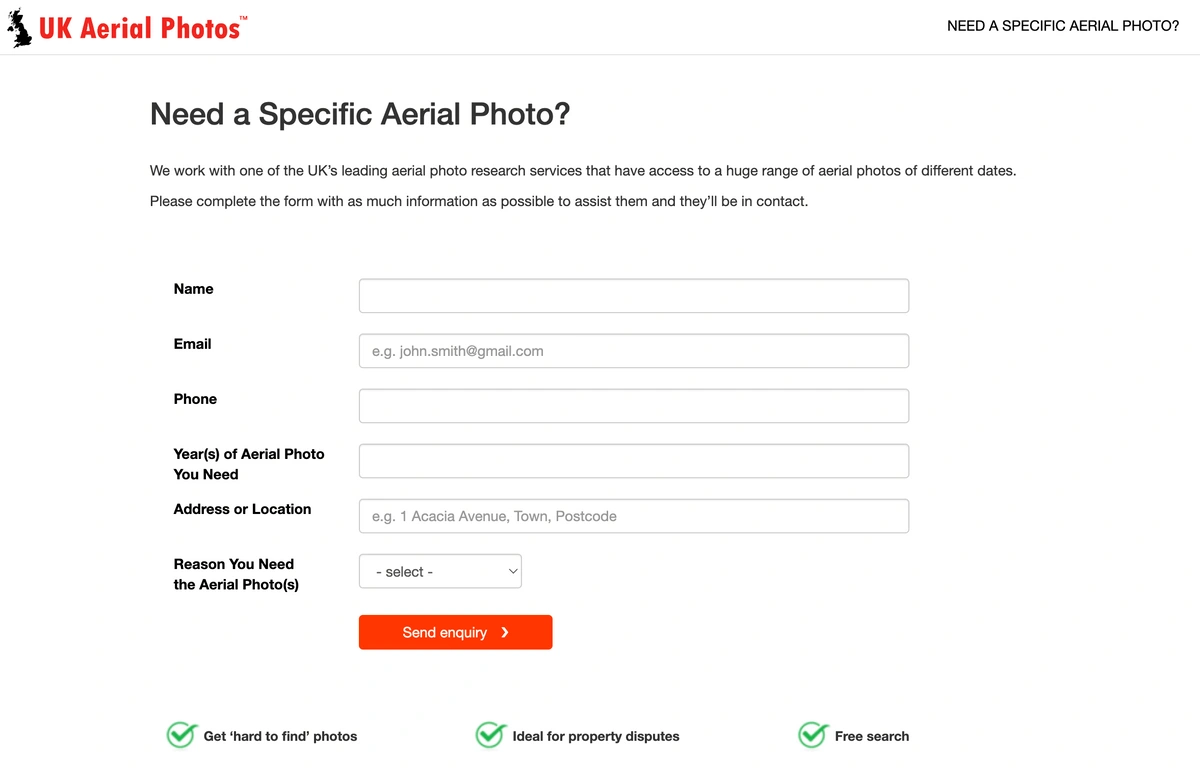
Task: Click green checkmark beside 'hard to find' photos
Action: 181,735
